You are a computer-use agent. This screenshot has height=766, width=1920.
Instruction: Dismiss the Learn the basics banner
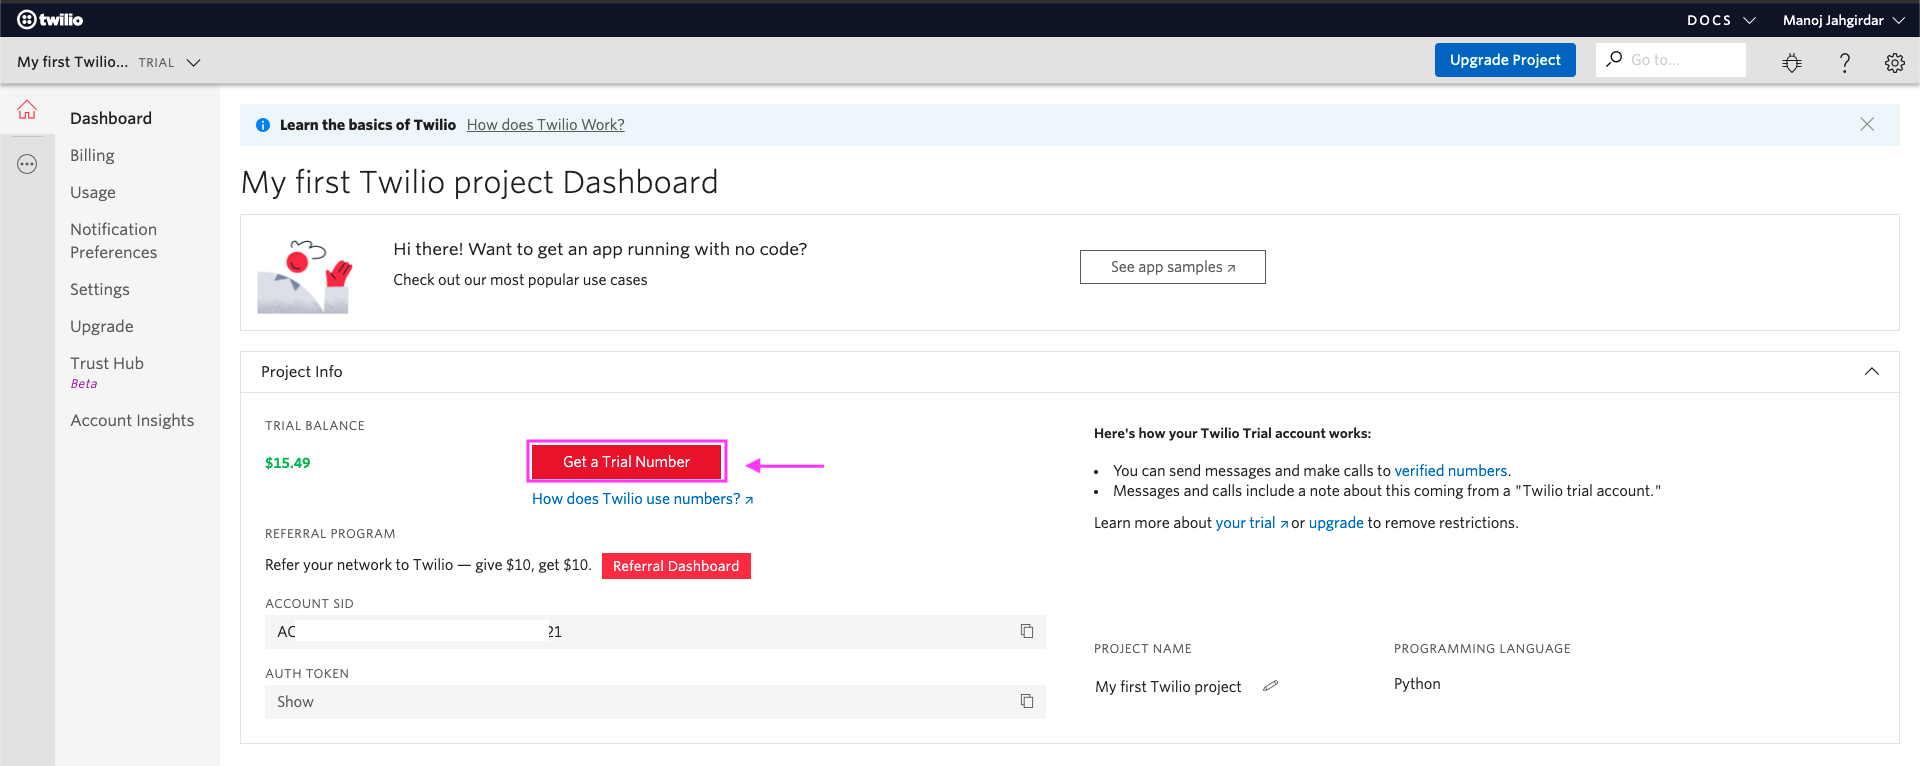[x=1867, y=124]
